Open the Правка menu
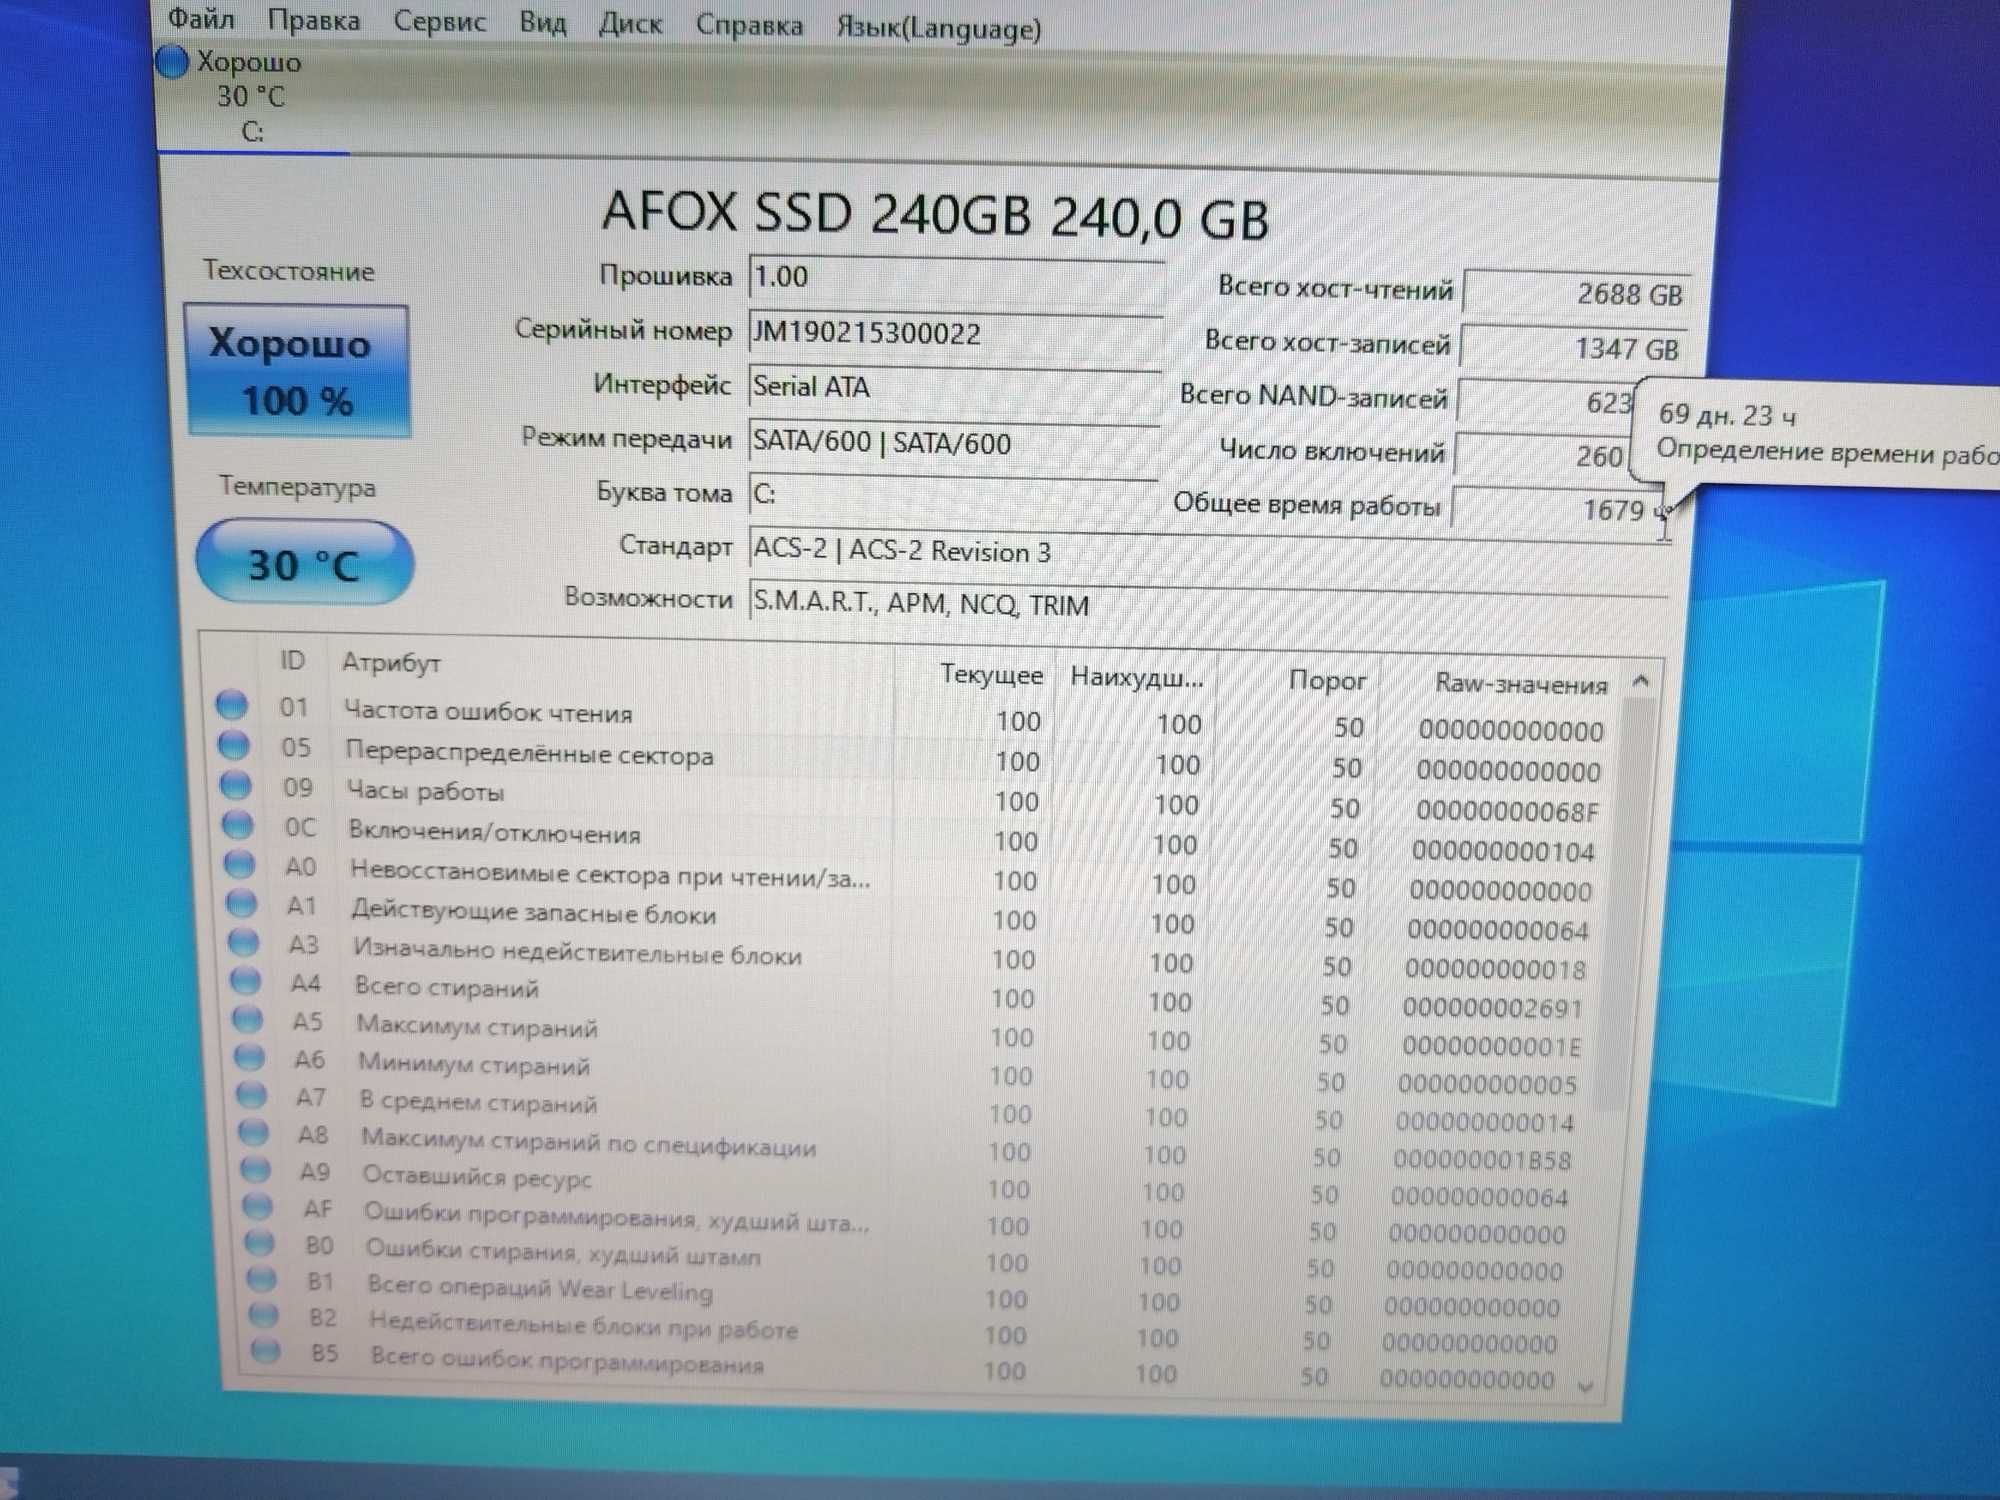 [x=313, y=19]
